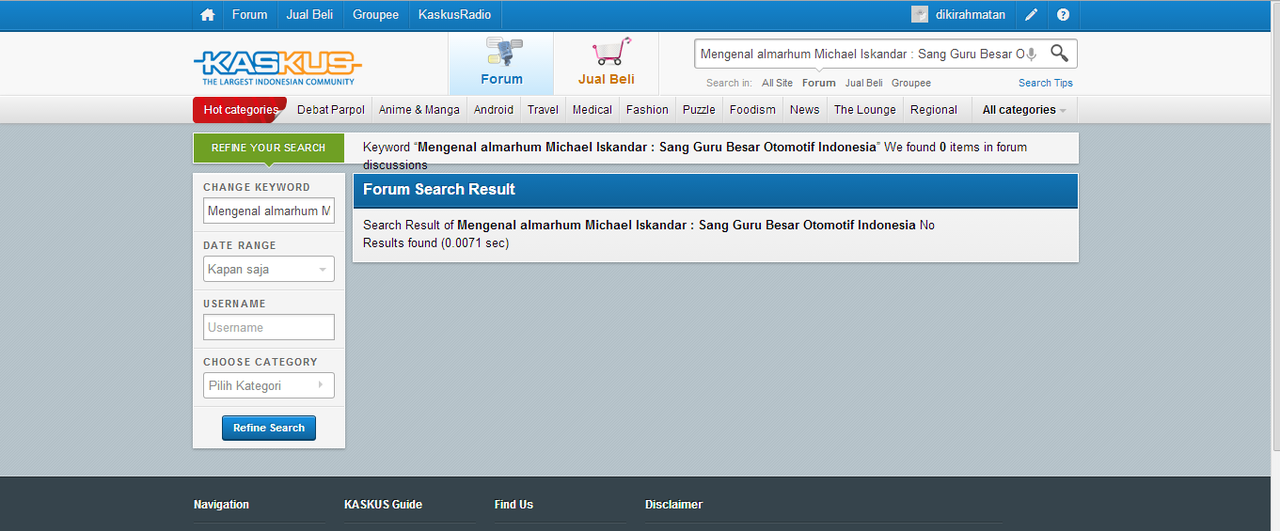The height and width of the screenshot is (531, 1280).
Task: Click the KASKUS Guide footer heading
Action: pyautogui.click(x=383, y=505)
